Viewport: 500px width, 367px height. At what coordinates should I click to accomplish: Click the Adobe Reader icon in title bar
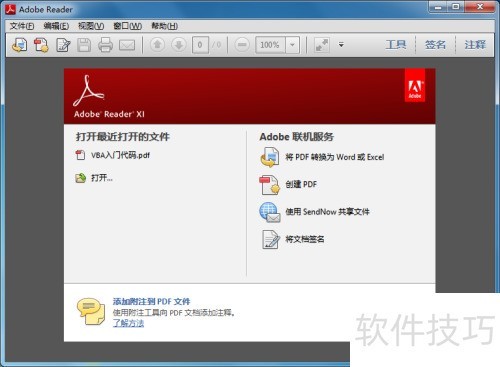10,9
